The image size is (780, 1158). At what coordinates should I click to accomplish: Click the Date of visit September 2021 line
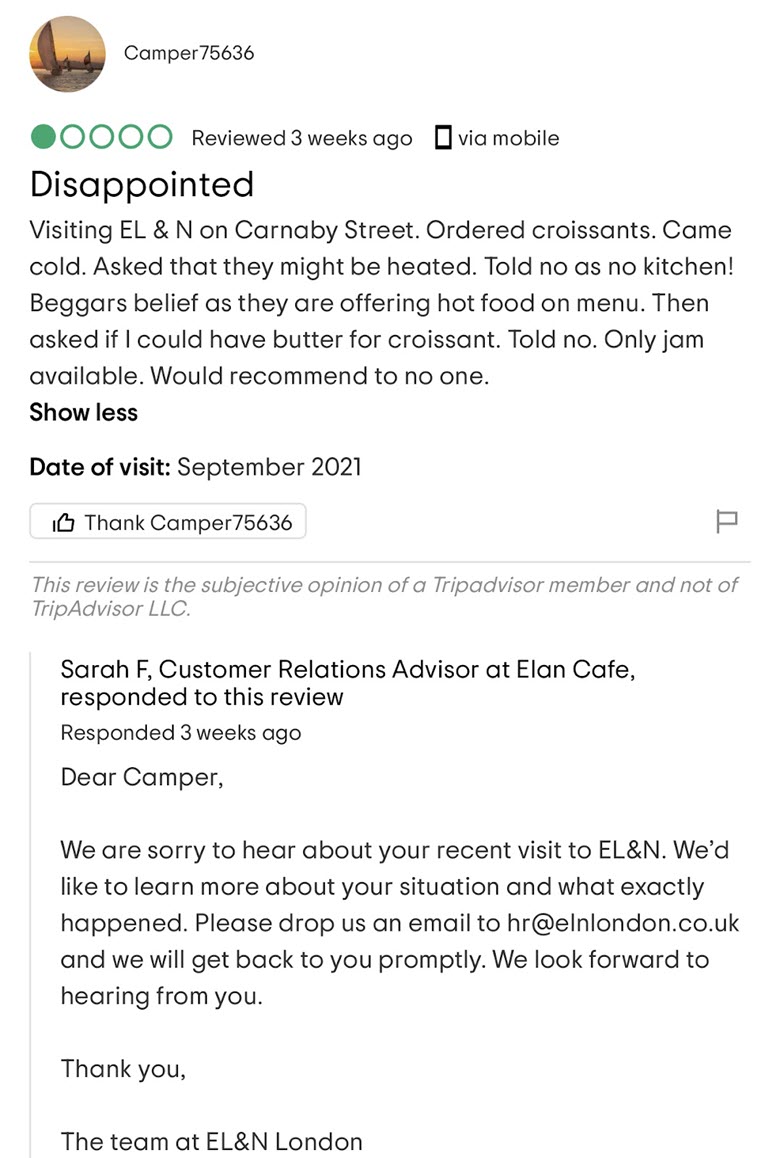196,467
